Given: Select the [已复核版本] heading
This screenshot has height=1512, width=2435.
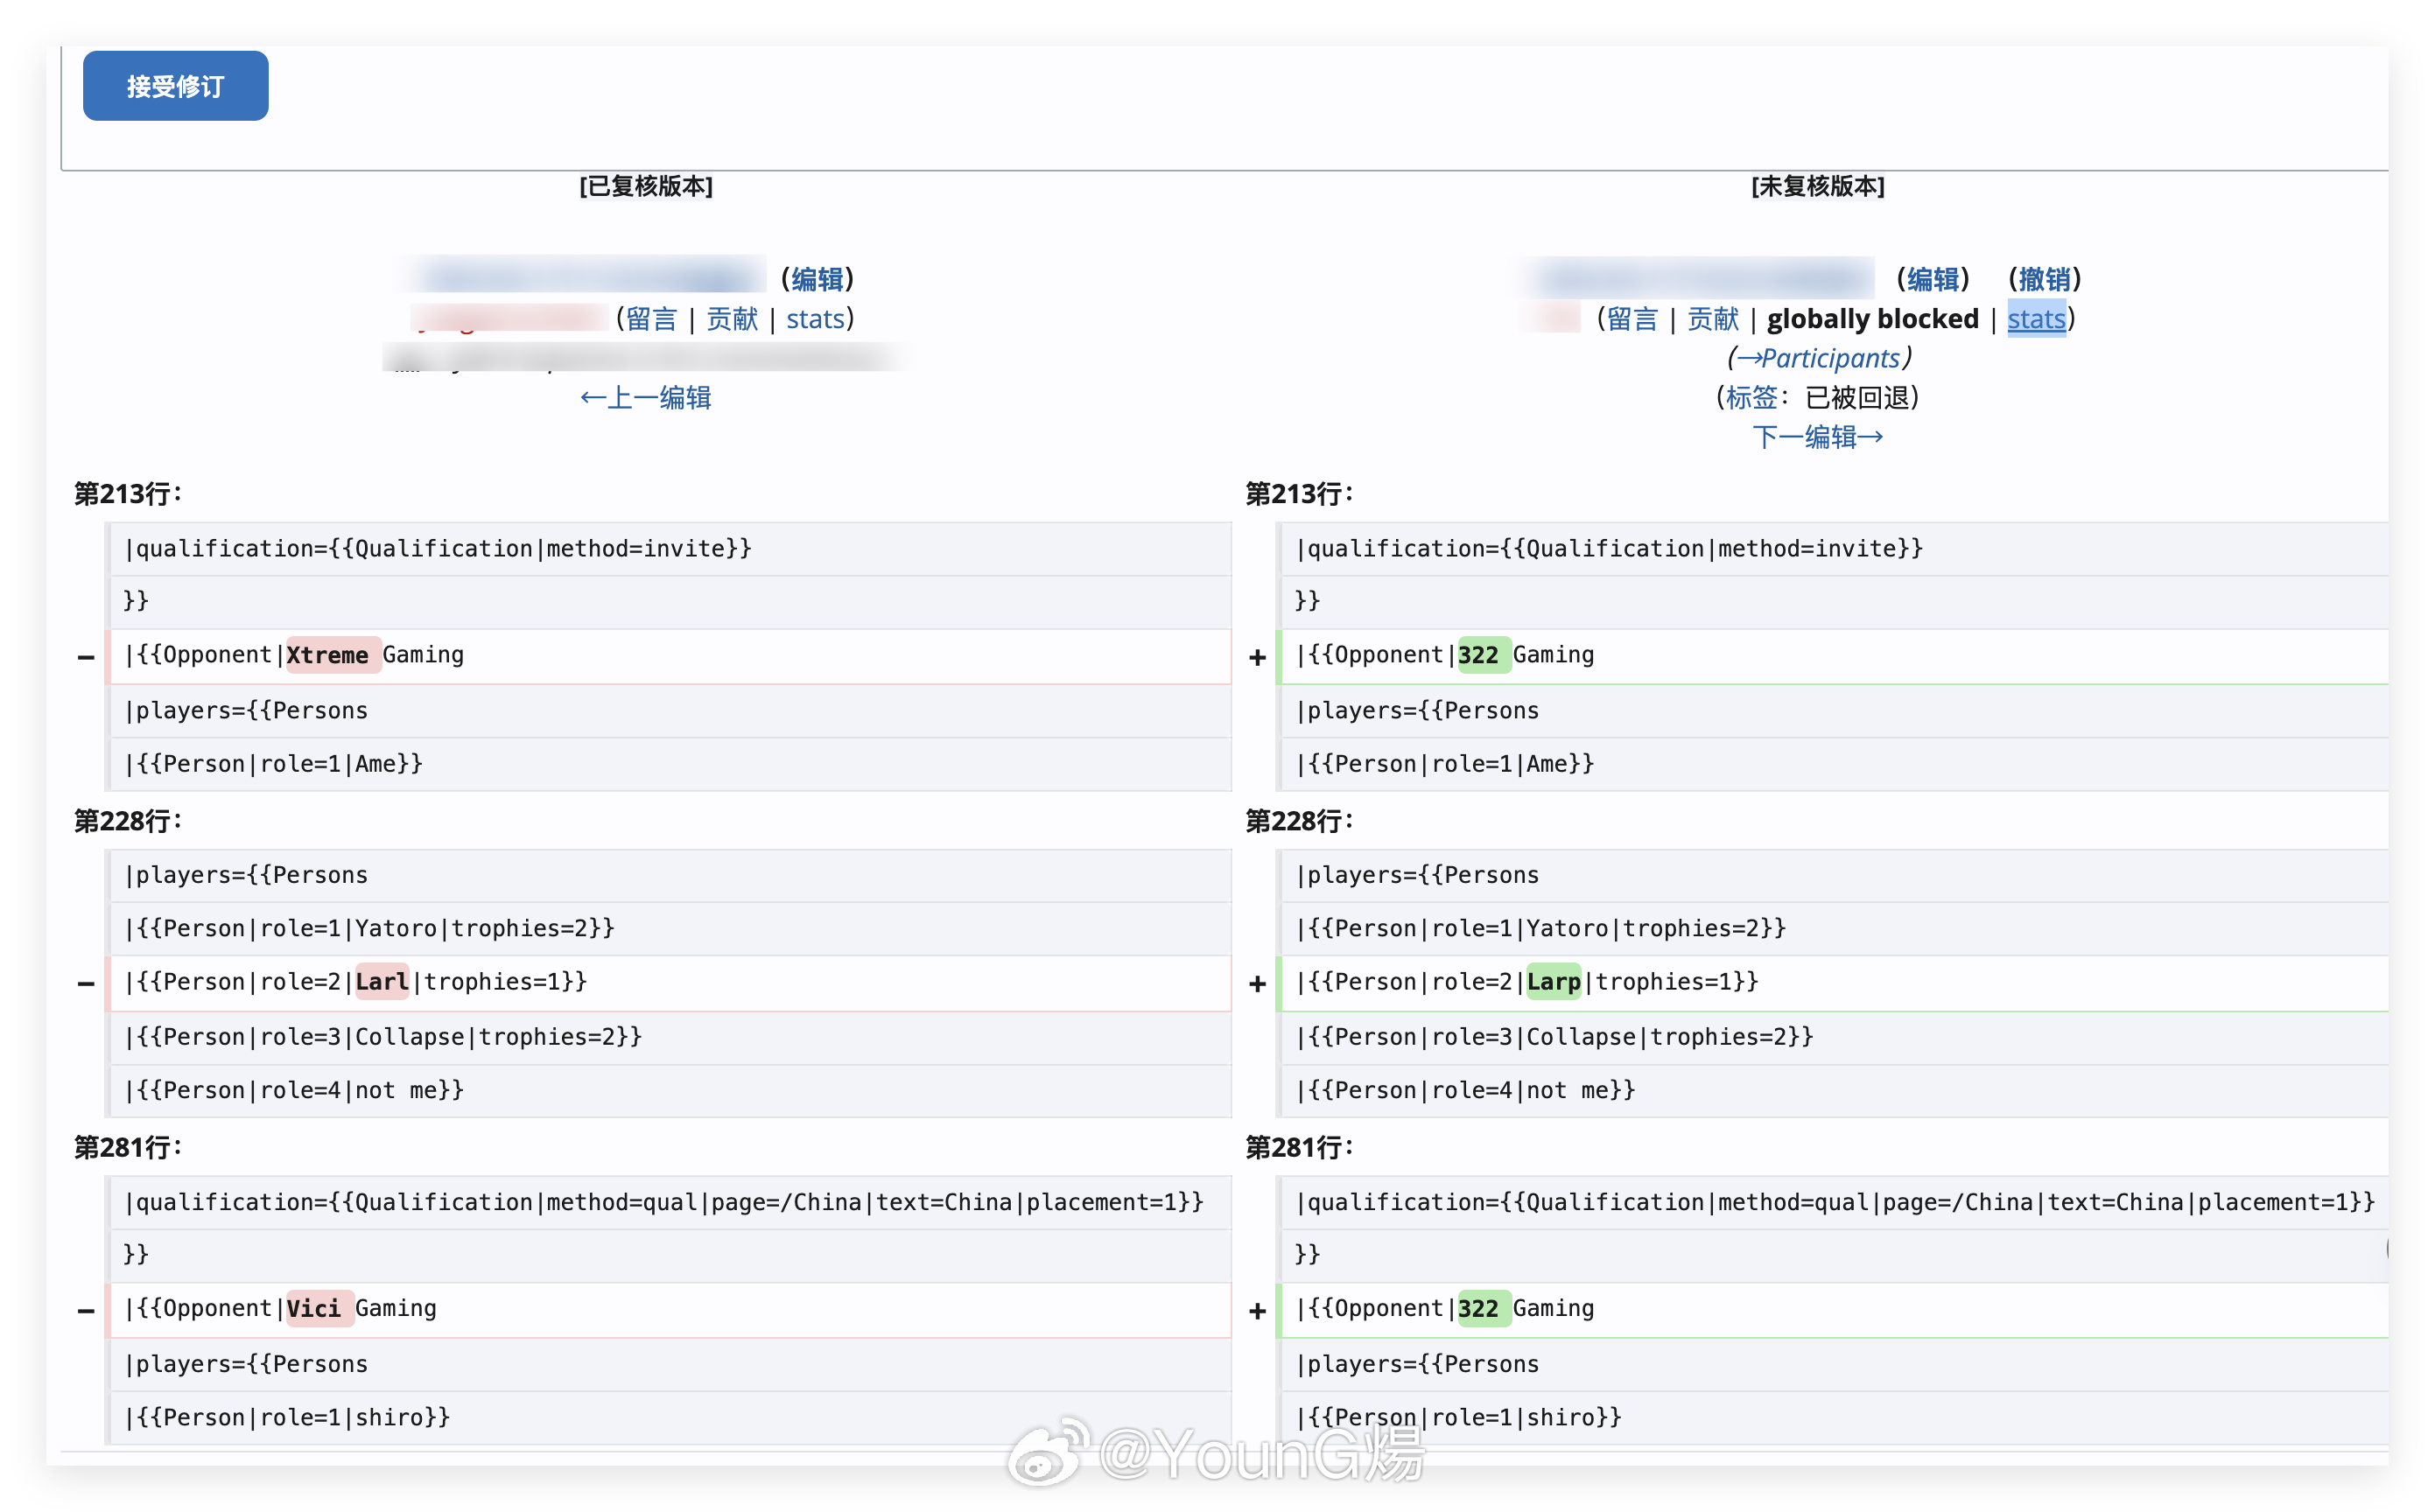Looking at the screenshot, I should point(646,186).
